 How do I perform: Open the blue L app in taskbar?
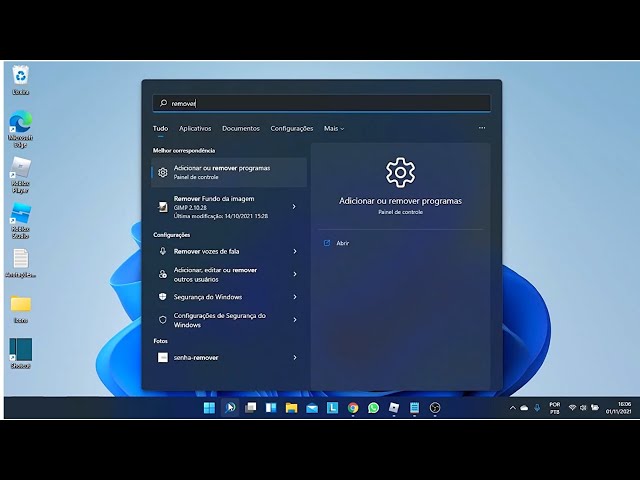(x=333, y=408)
